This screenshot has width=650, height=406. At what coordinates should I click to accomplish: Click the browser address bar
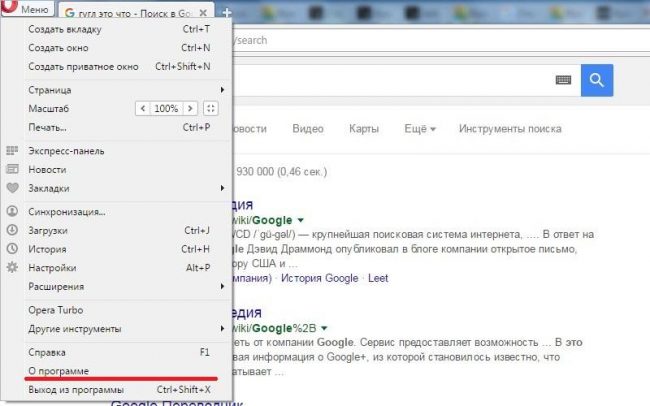439,41
